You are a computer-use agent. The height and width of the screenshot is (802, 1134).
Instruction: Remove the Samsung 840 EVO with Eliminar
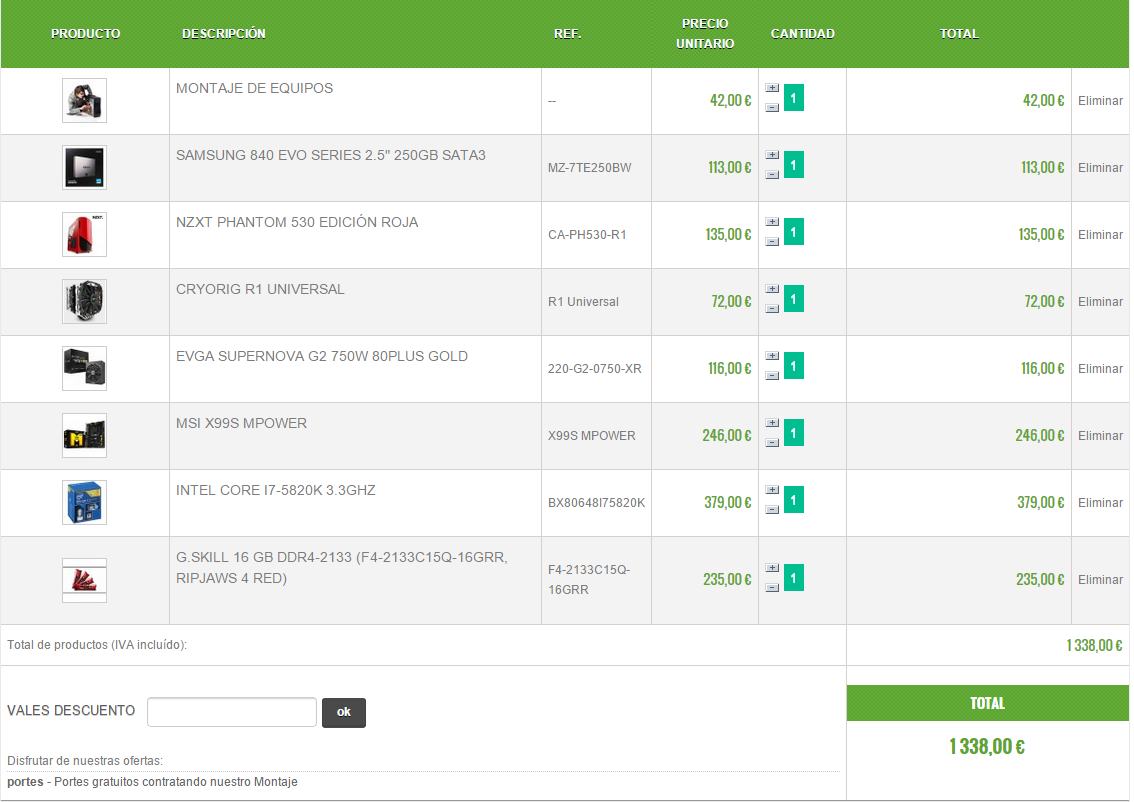tap(1100, 168)
